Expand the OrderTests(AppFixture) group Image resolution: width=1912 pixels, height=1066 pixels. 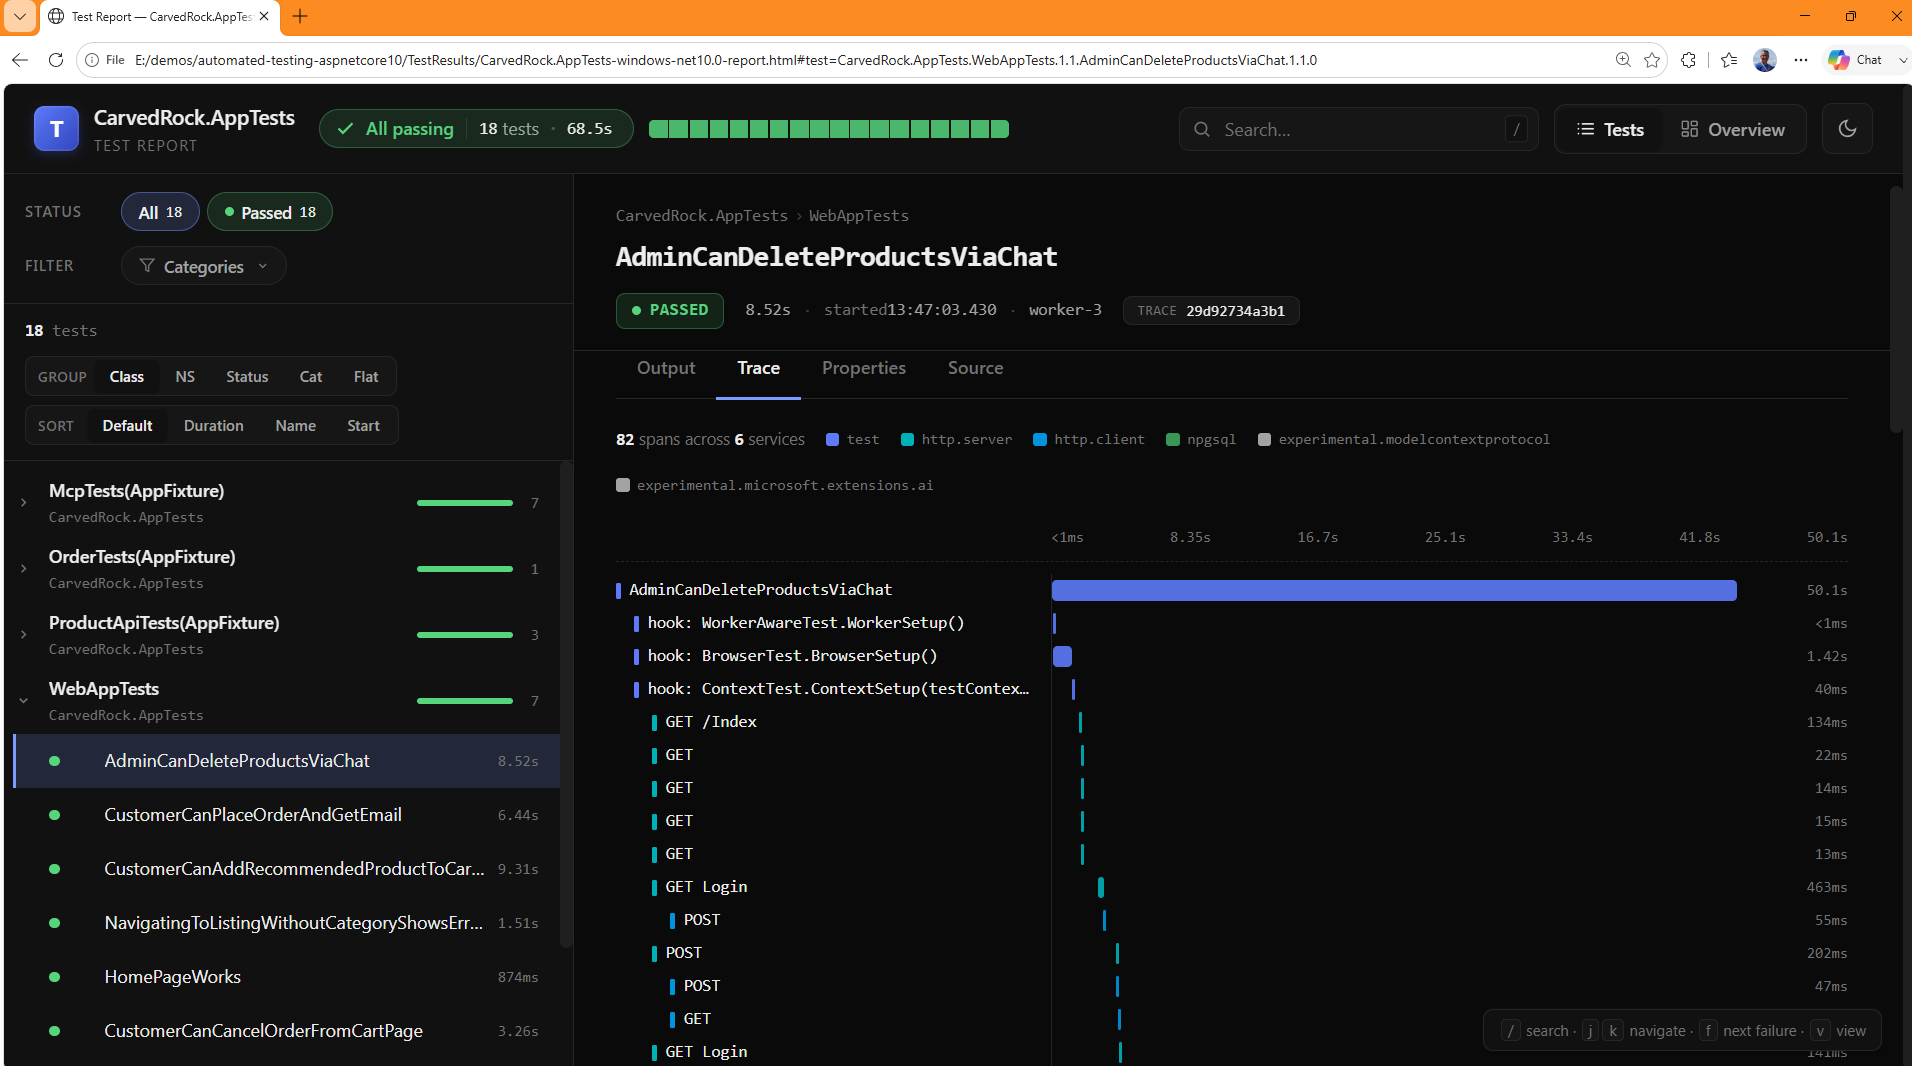click(24, 568)
